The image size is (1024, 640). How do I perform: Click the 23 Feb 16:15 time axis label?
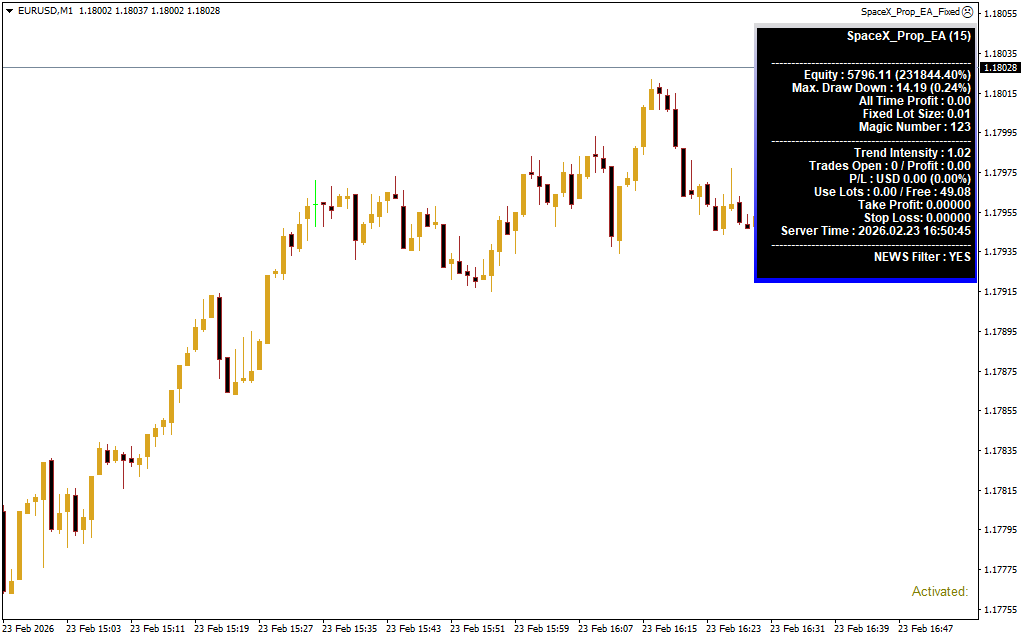coord(671,629)
